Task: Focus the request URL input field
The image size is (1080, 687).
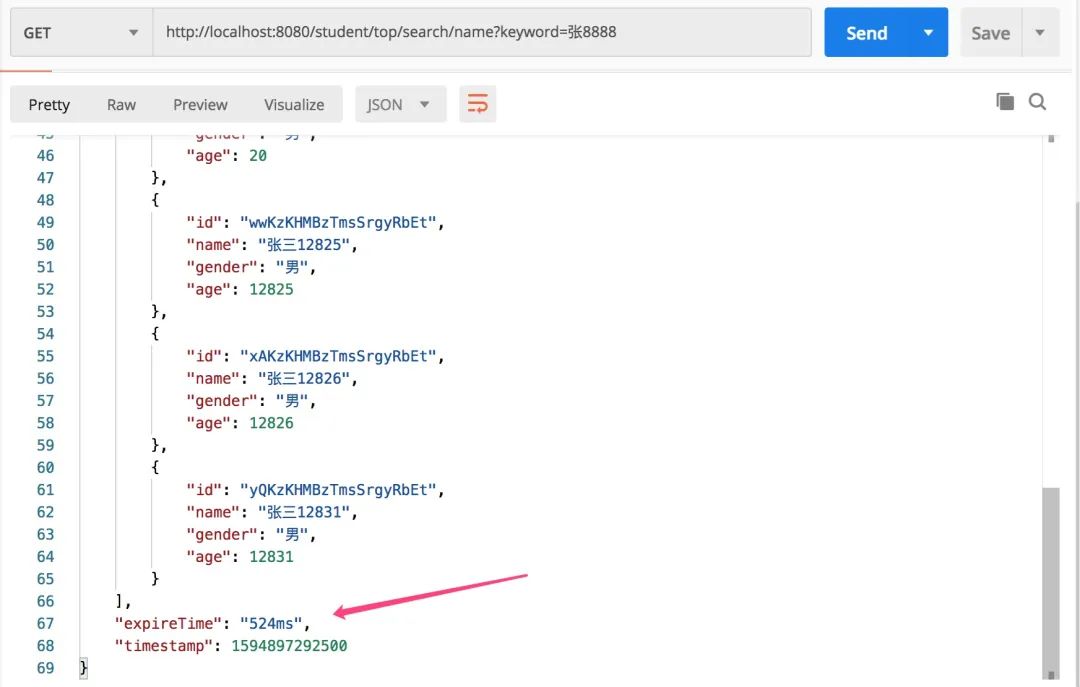Action: coord(480,33)
